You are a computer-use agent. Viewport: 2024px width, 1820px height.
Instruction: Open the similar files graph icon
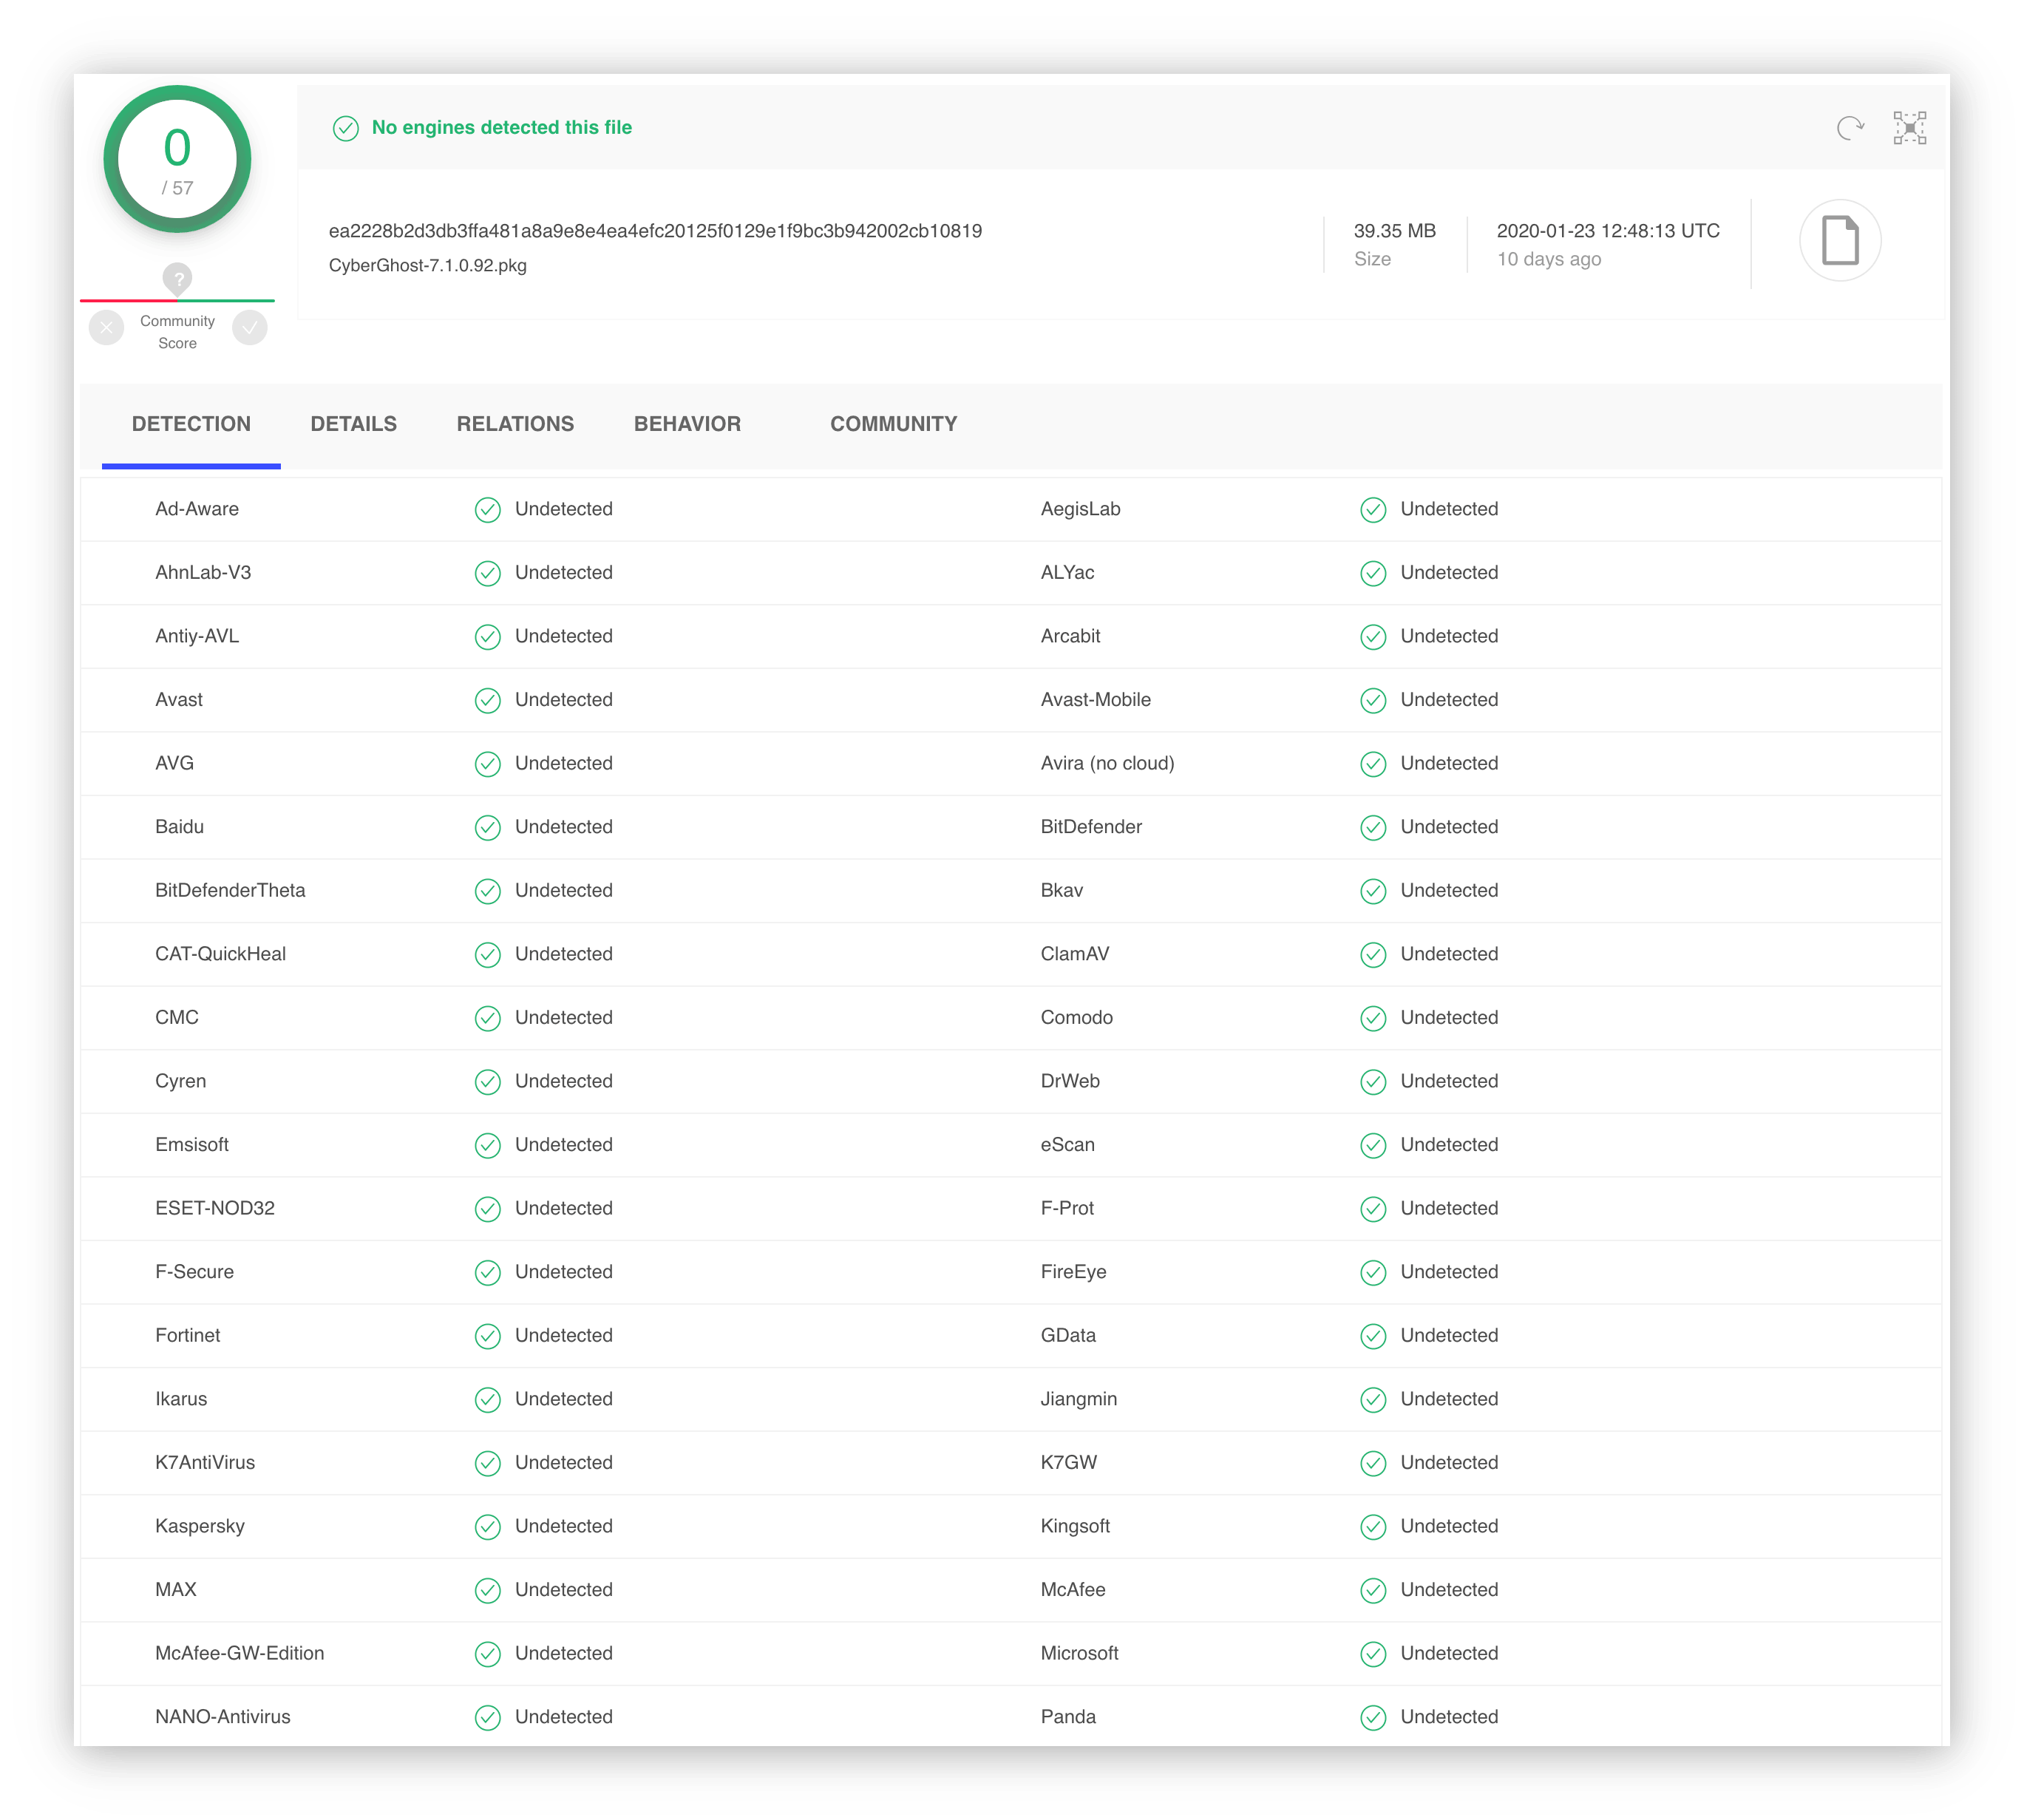pyautogui.click(x=1909, y=128)
